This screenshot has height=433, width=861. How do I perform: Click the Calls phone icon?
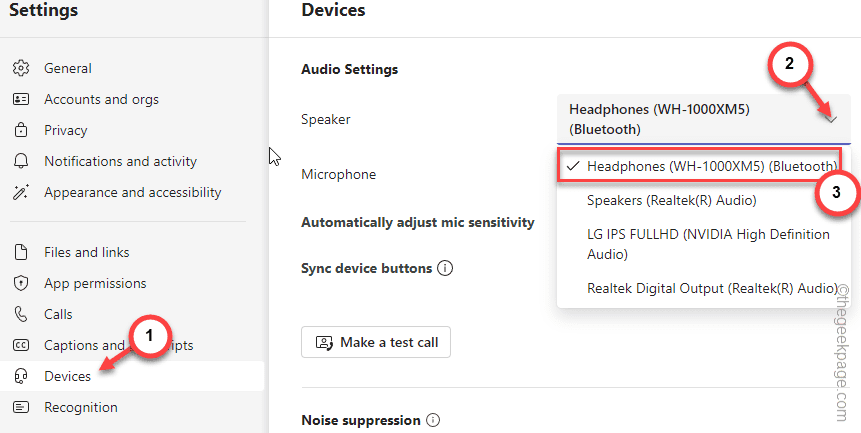coord(21,314)
